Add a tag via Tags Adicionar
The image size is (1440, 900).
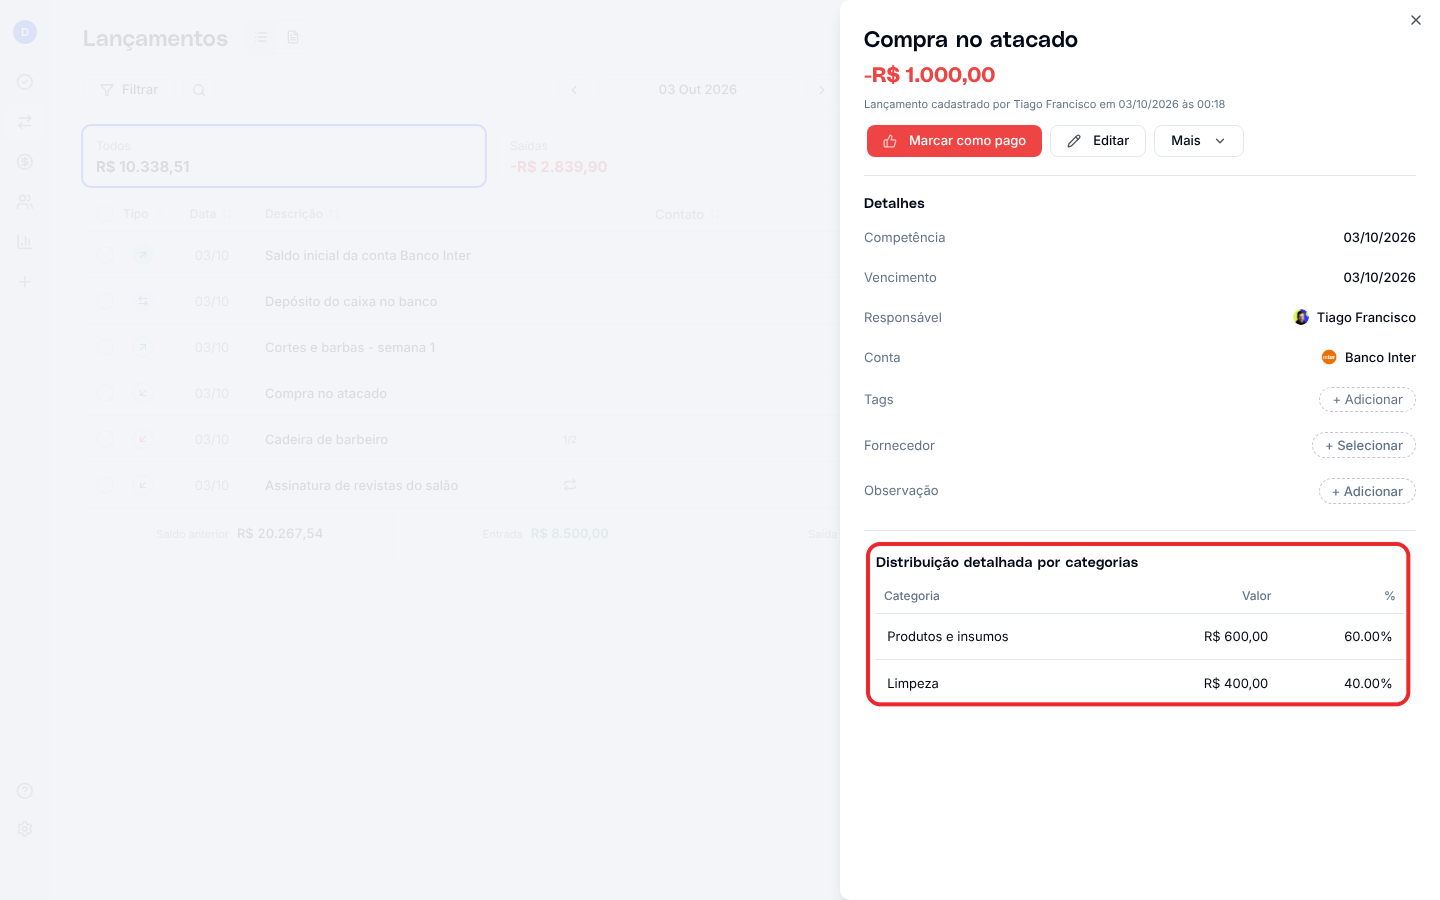(x=1367, y=400)
